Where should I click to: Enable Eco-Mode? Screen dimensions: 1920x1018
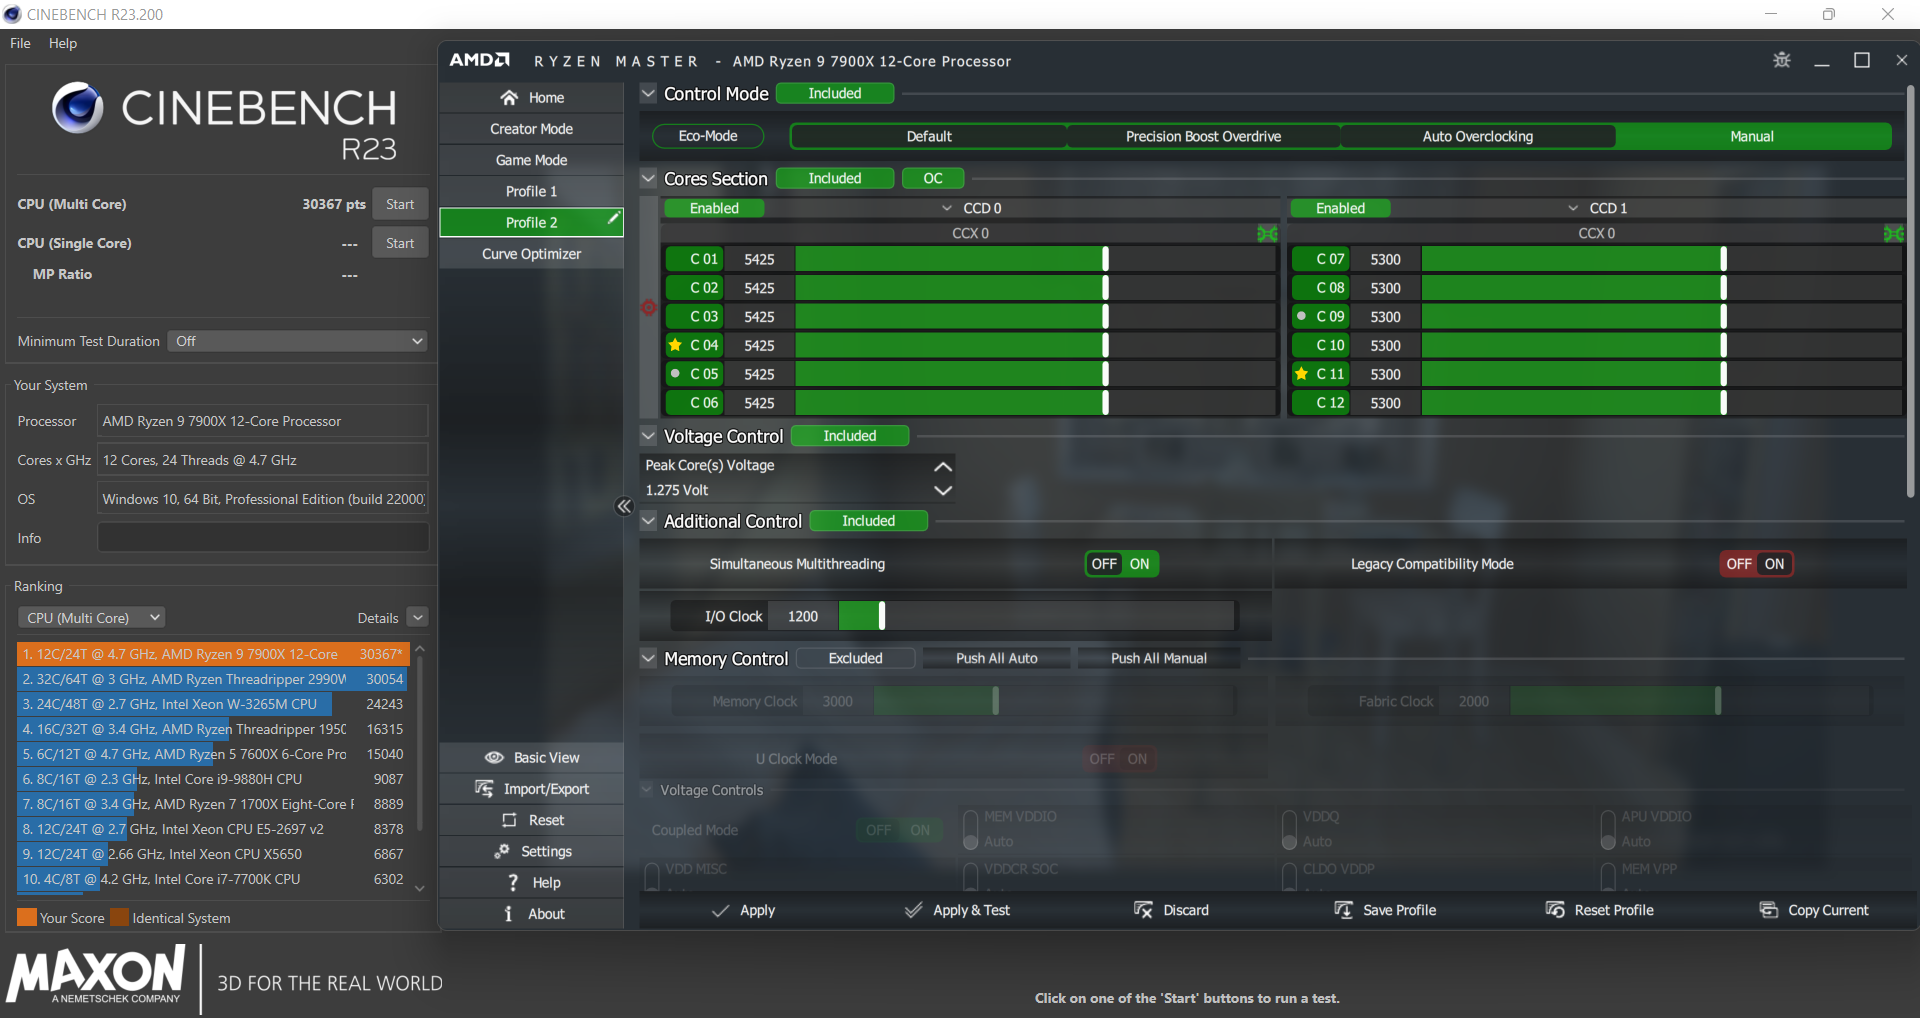click(708, 136)
